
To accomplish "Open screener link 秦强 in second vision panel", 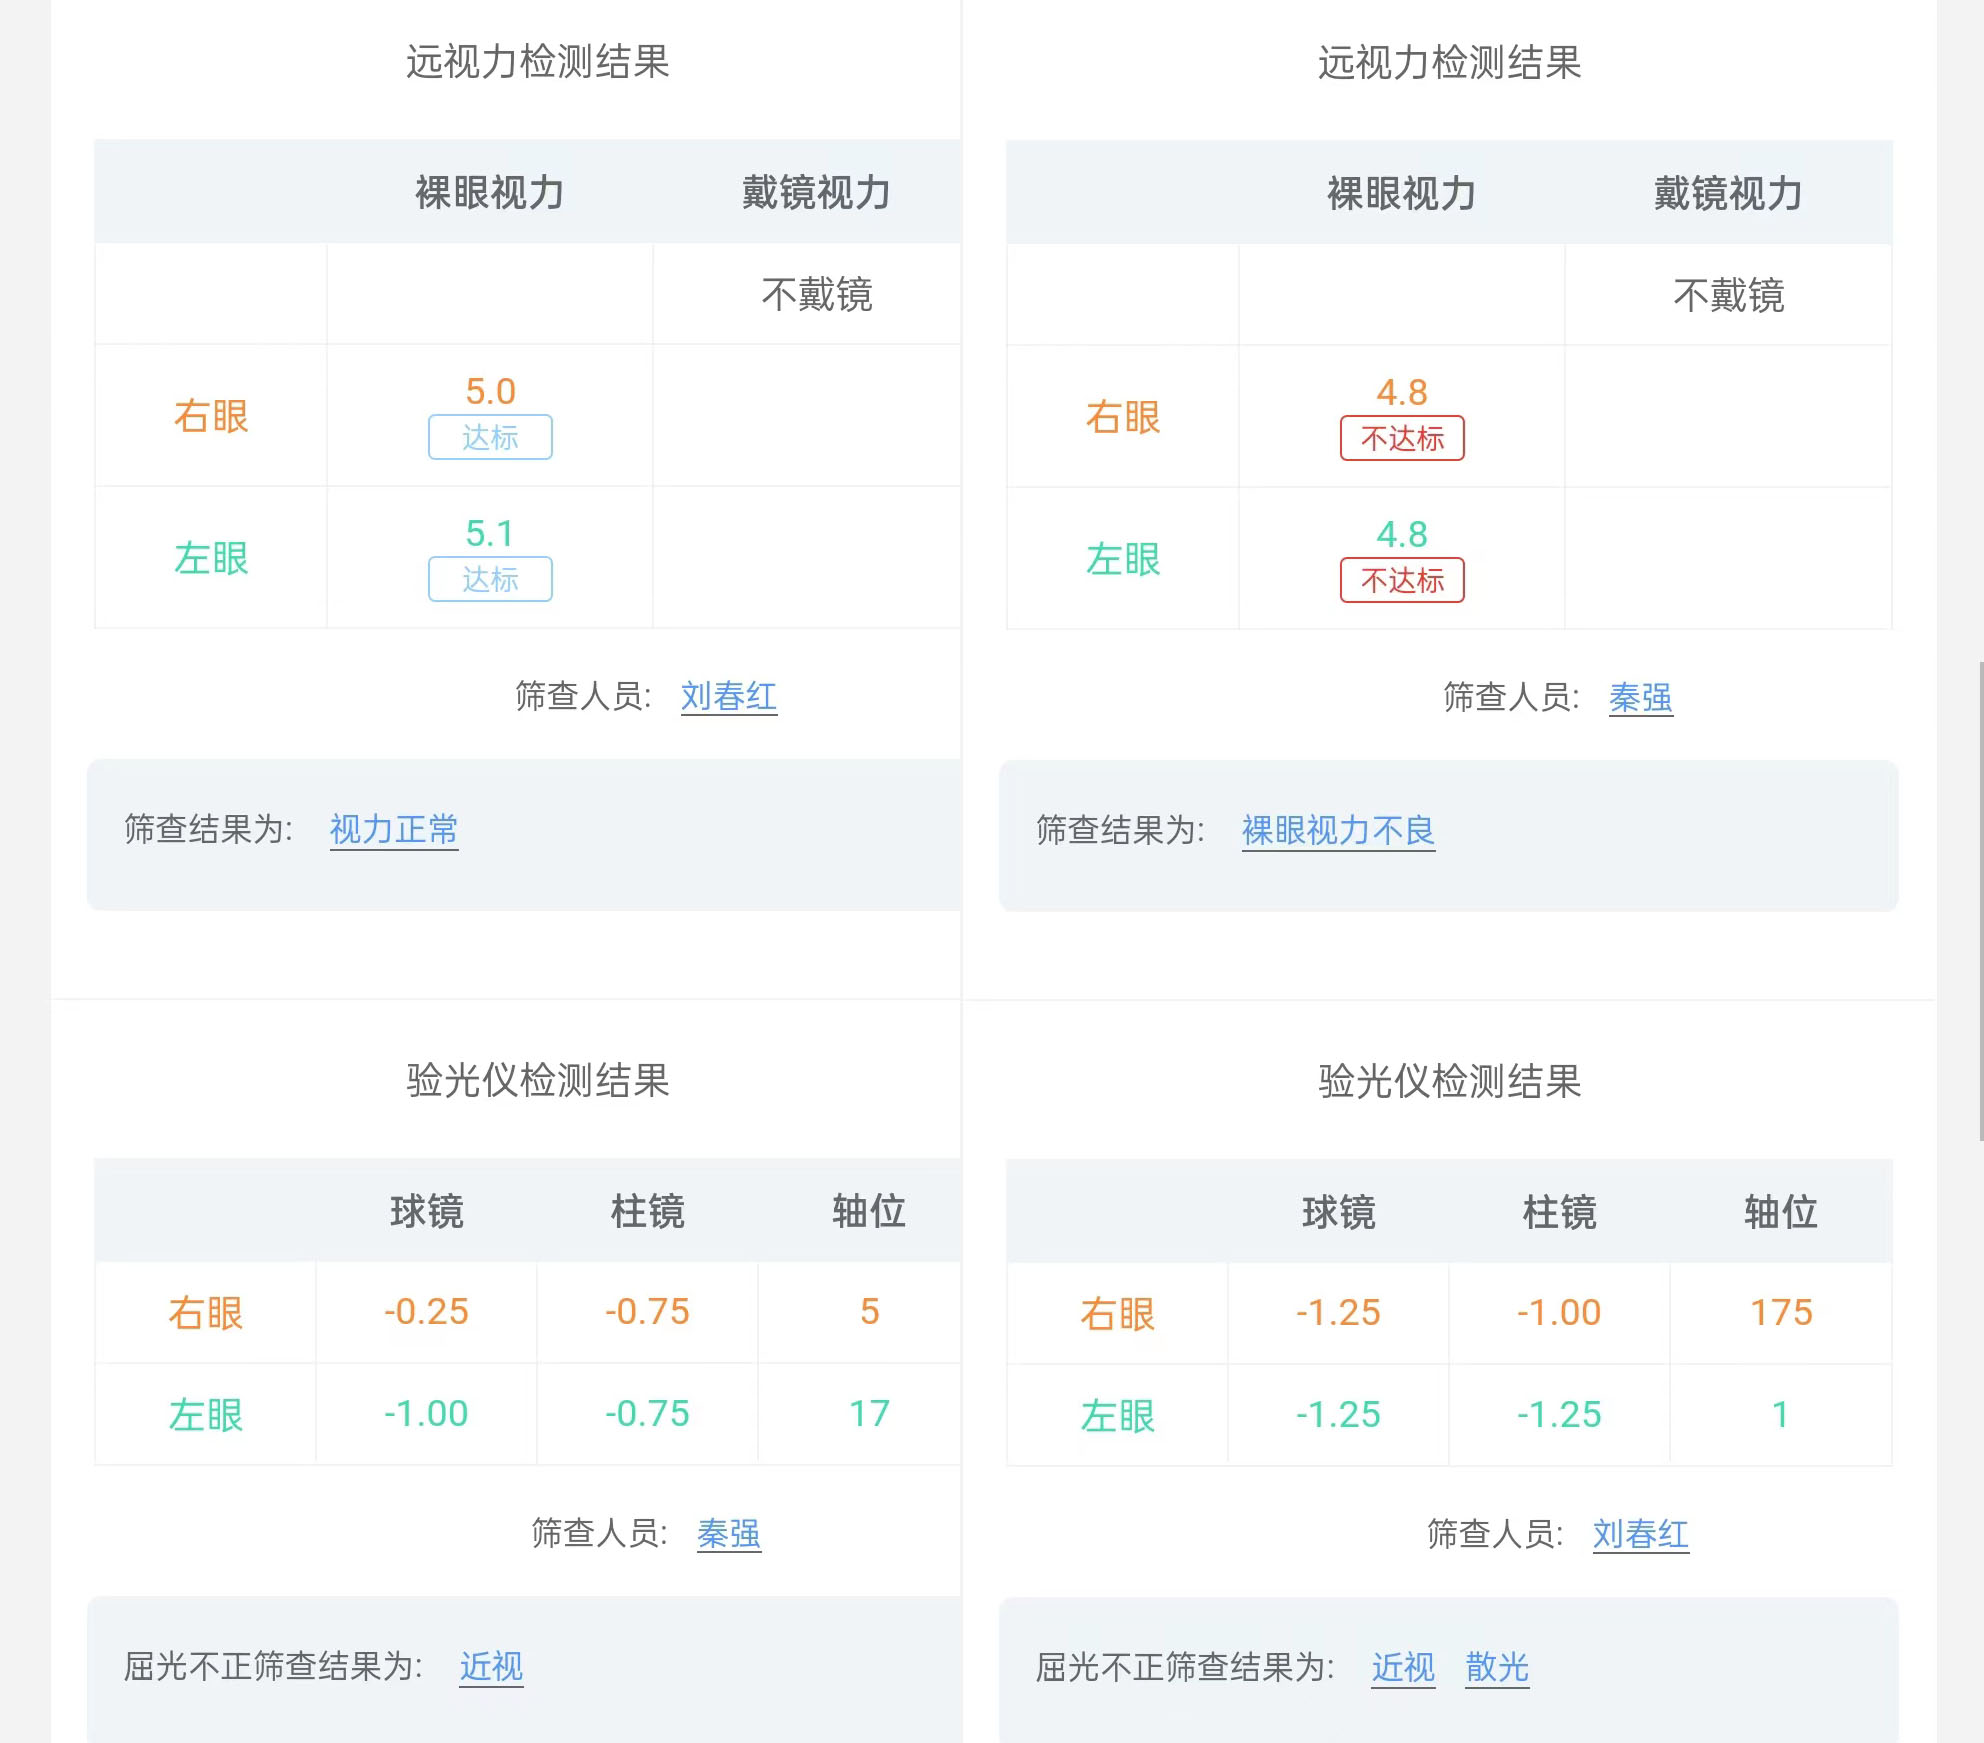I will 1641,698.
